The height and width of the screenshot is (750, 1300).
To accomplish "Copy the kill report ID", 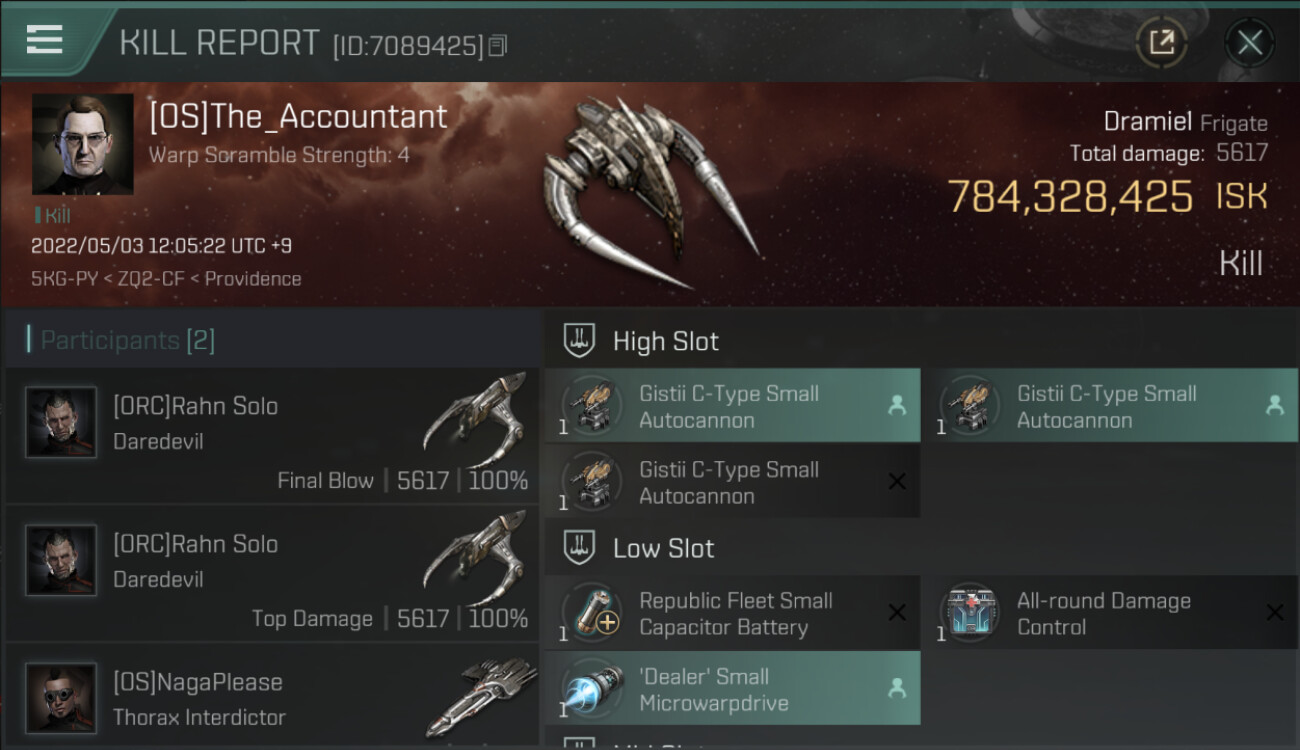I will pyautogui.click(x=498, y=45).
